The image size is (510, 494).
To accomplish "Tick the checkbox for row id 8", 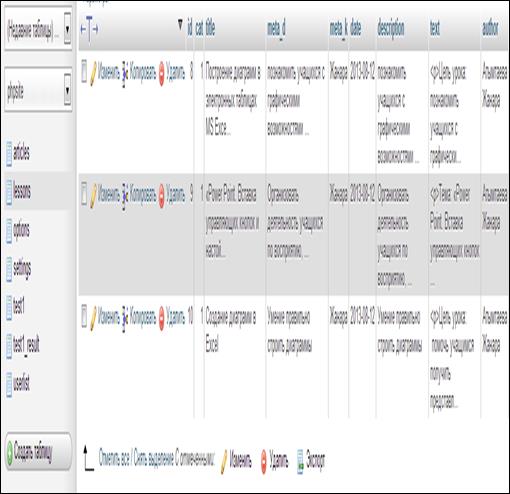I will point(84,71).
